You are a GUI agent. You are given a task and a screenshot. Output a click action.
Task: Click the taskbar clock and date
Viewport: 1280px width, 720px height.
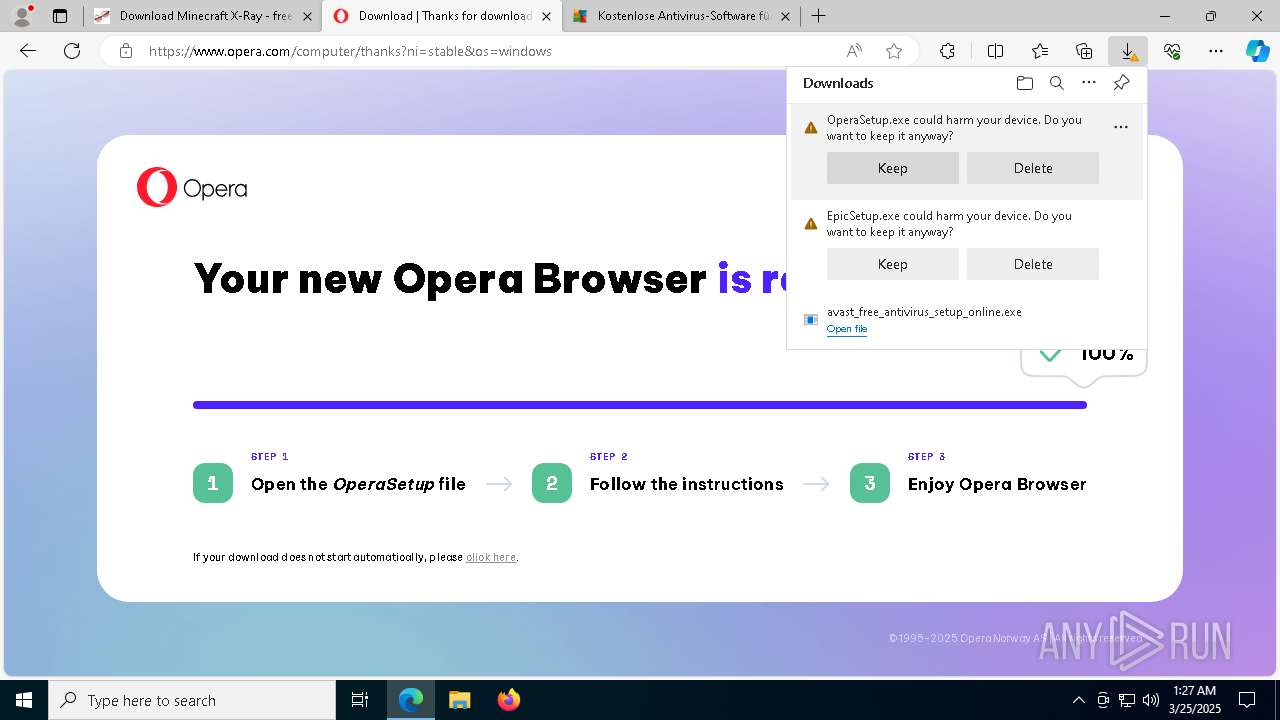click(1194, 700)
